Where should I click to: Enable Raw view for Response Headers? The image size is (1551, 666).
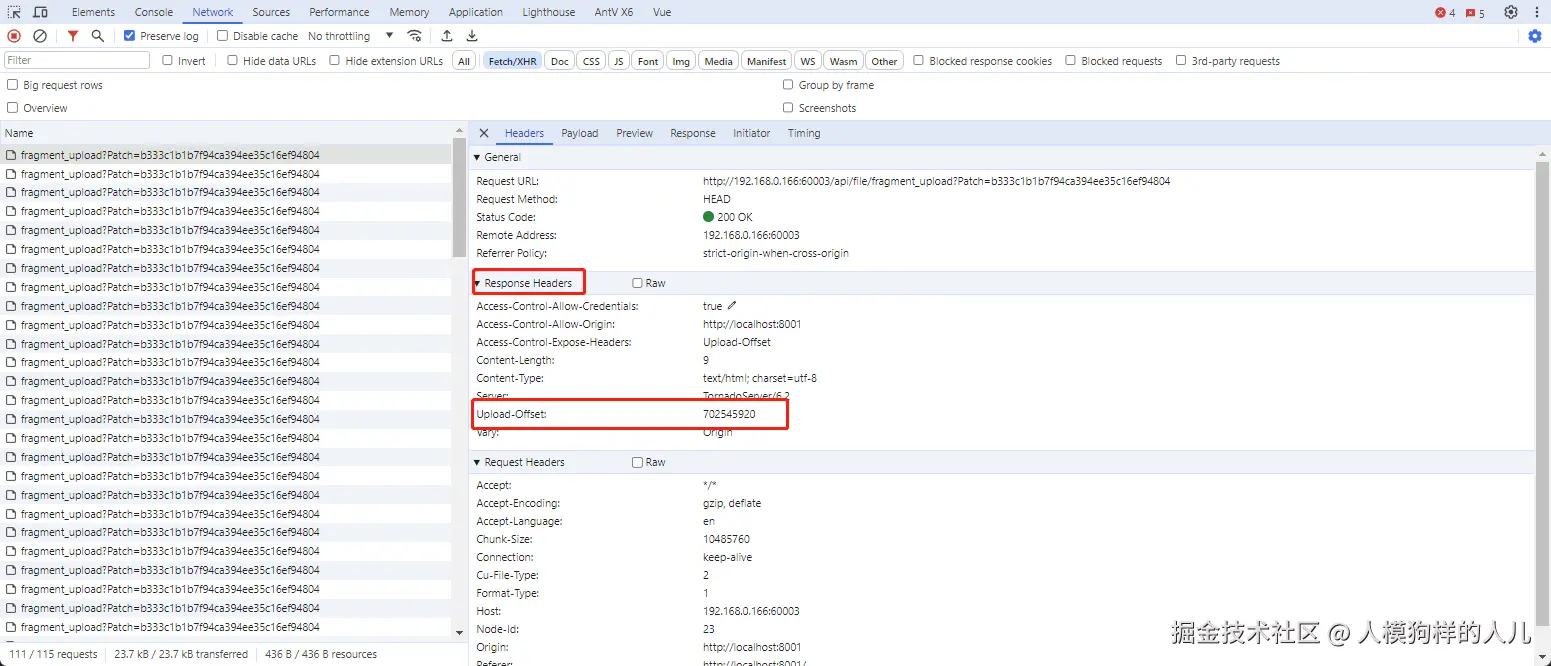(x=638, y=283)
